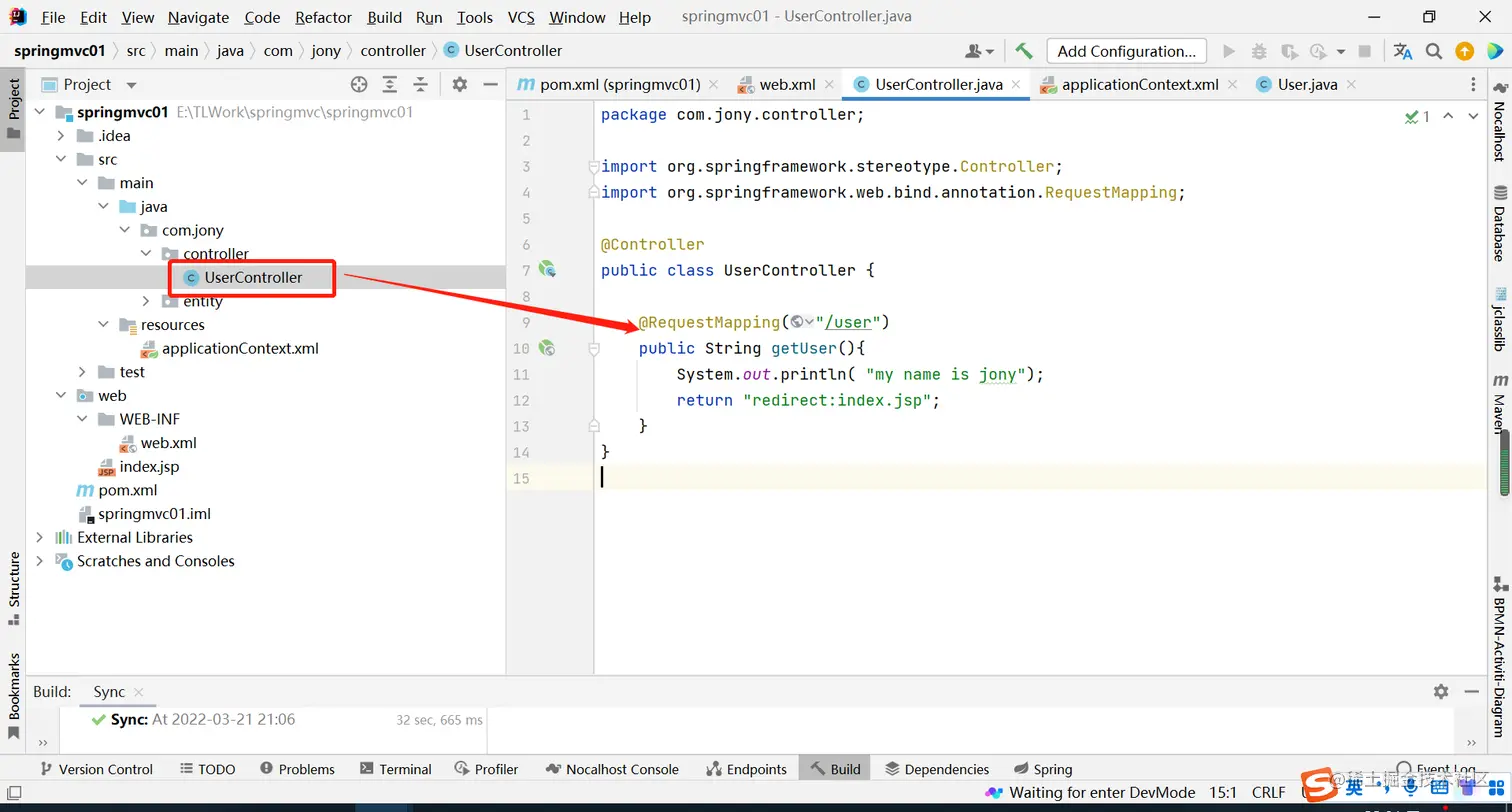Expand the entity package

145,301
